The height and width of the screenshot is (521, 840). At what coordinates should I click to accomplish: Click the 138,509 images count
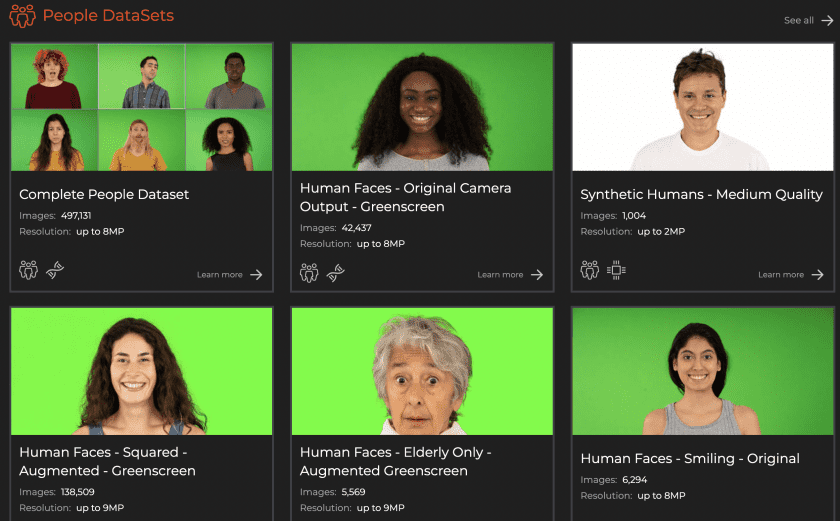click(x=78, y=492)
